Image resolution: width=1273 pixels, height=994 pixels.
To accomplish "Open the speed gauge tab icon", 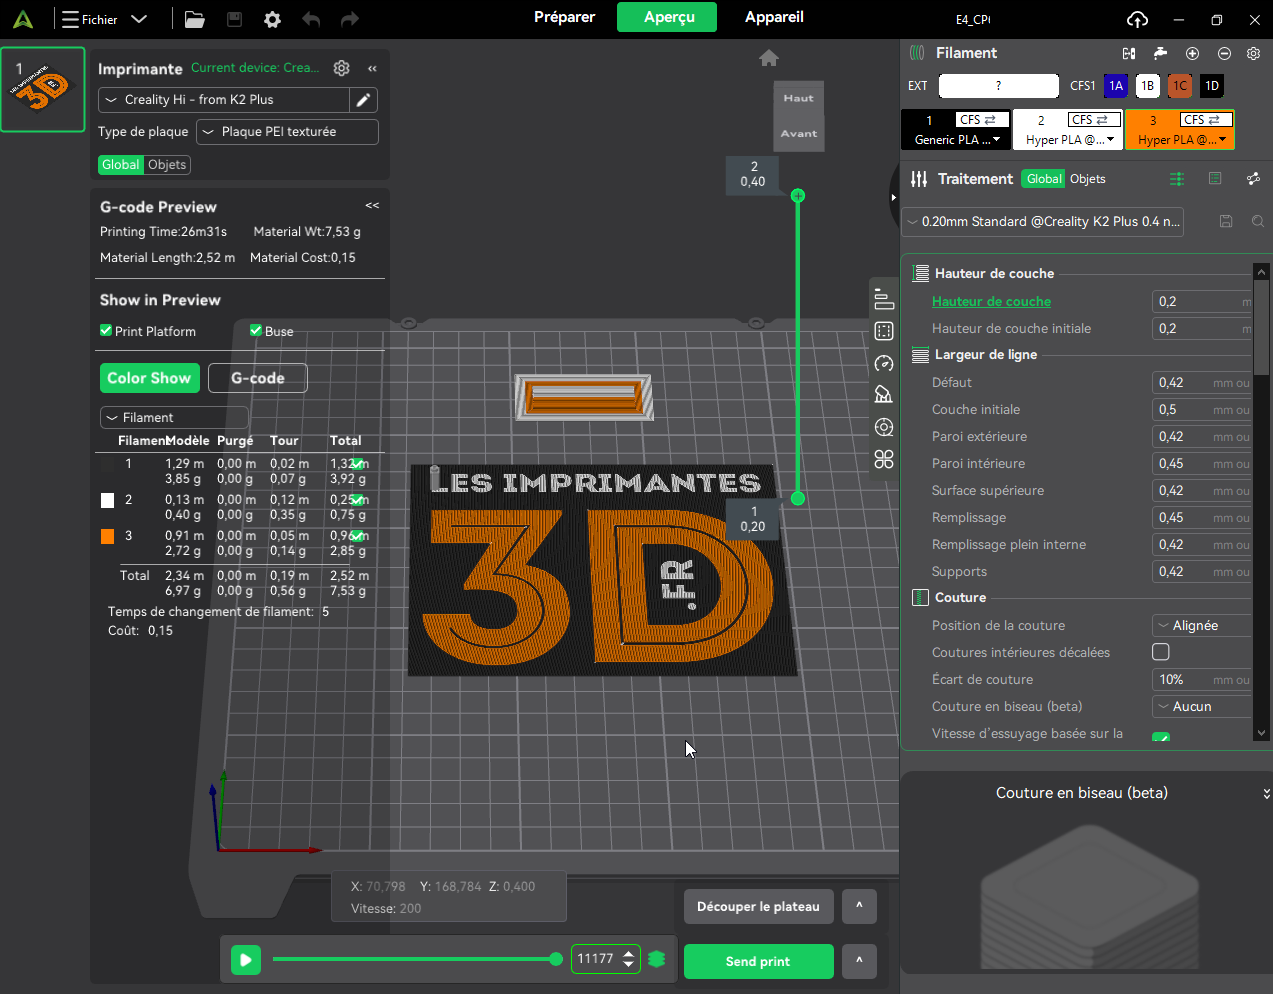I will click(x=884, y=363).
